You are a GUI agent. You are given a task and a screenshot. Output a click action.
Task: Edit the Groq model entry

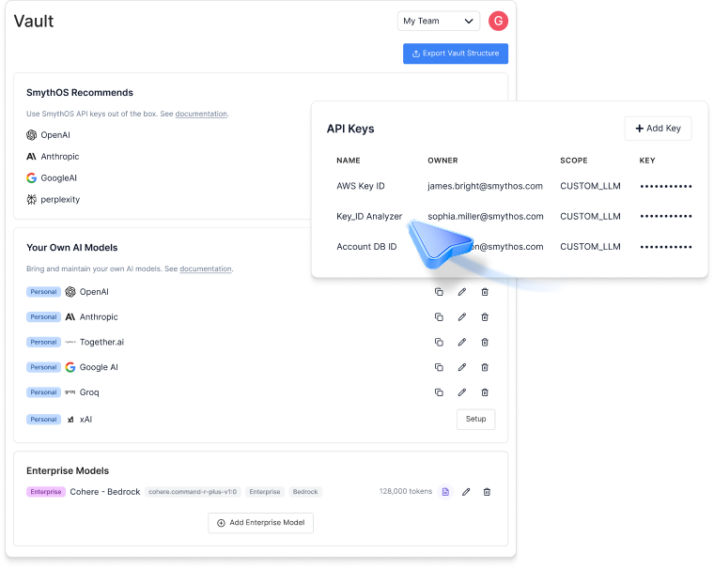click(462, 392)
